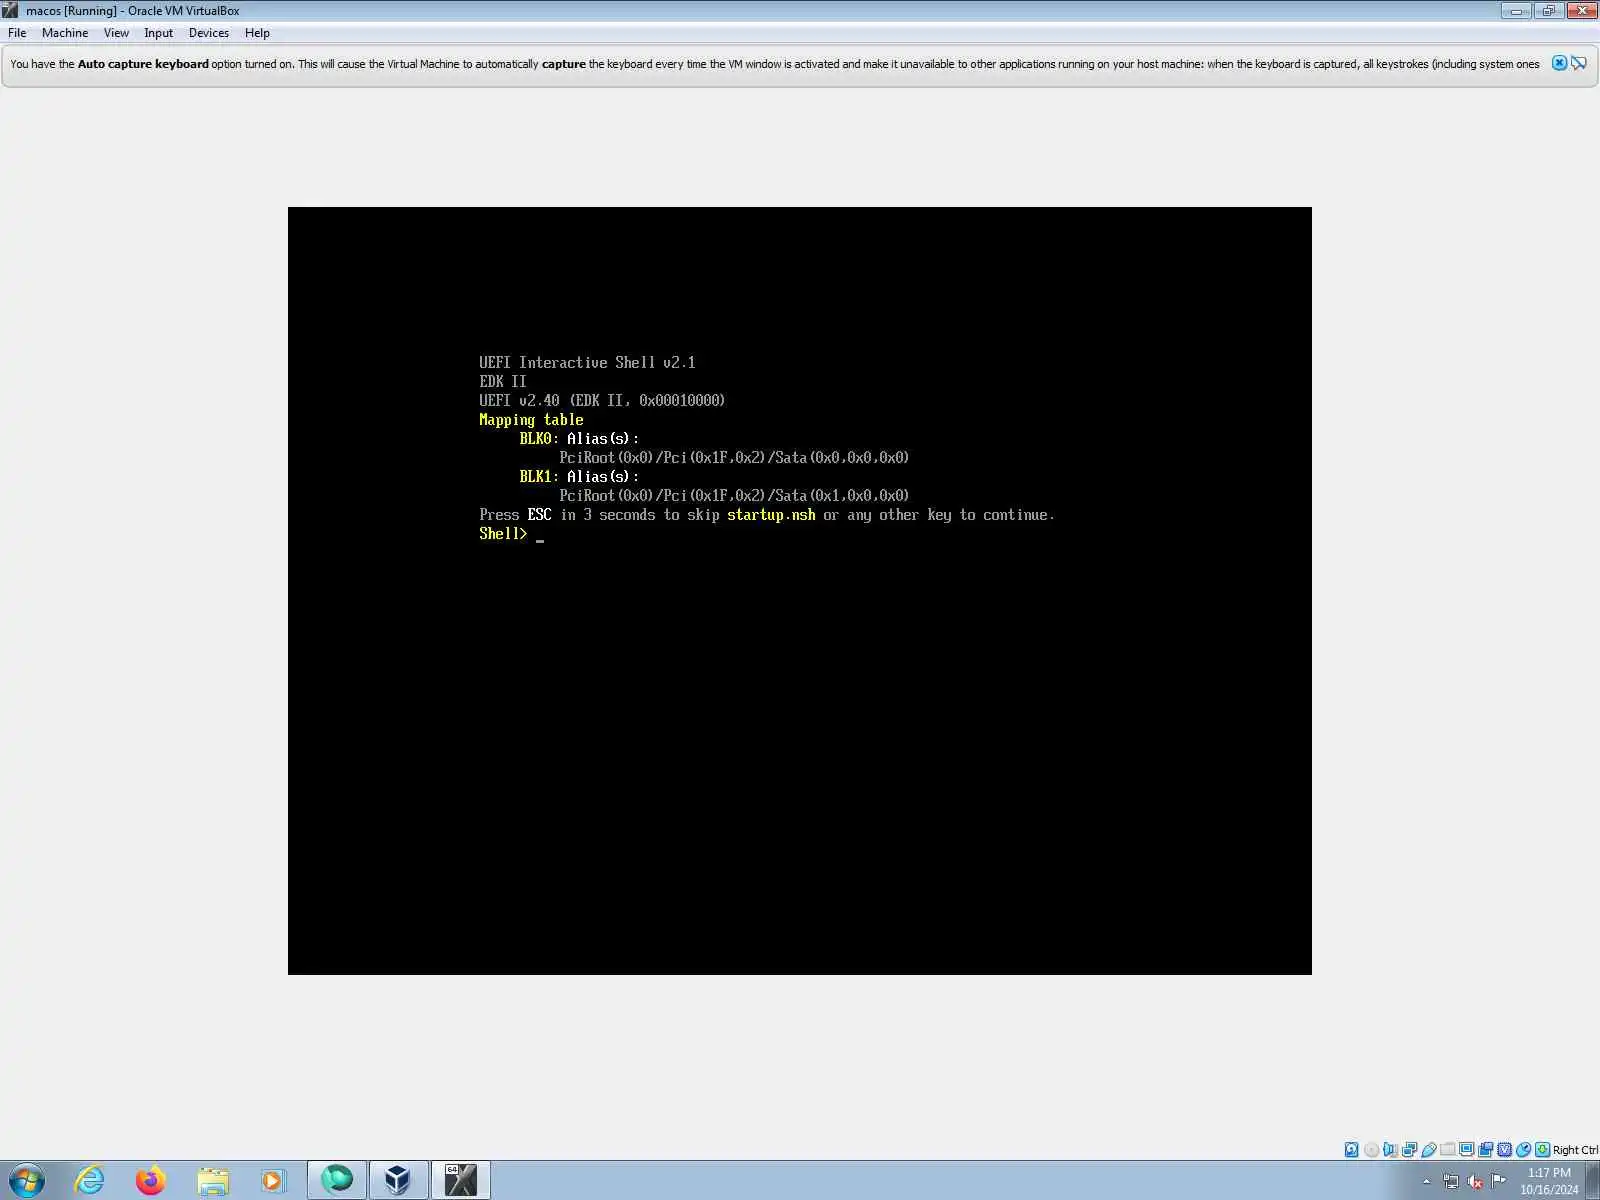1600x1200 pixels.
Task: Open the Windows Start menu
Action: point(26,1180)
